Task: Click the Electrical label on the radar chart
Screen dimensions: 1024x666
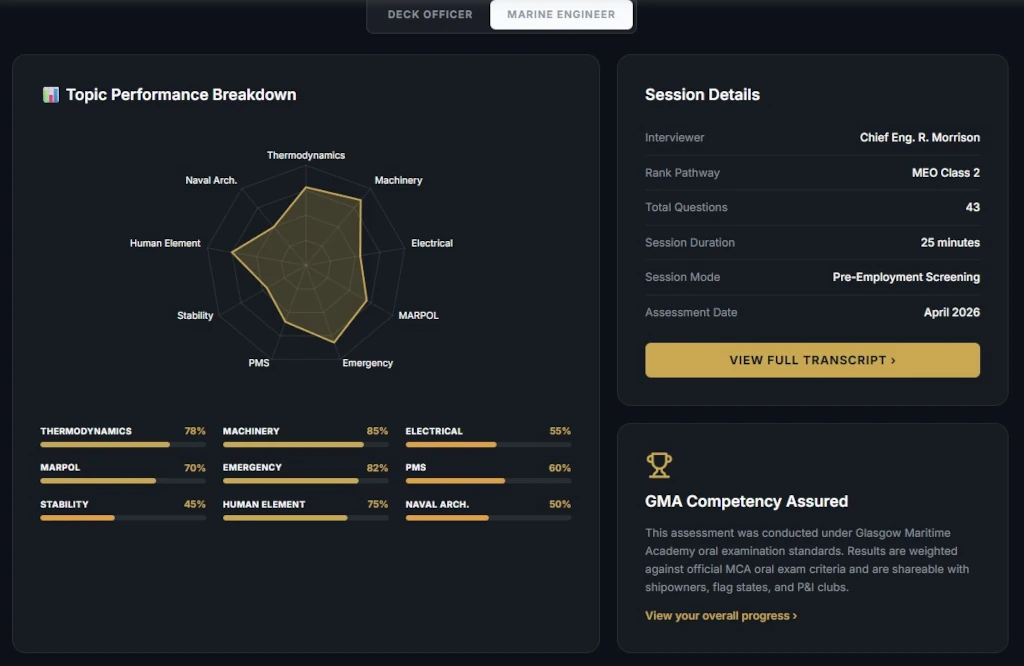Action: (x=432, y=243)
